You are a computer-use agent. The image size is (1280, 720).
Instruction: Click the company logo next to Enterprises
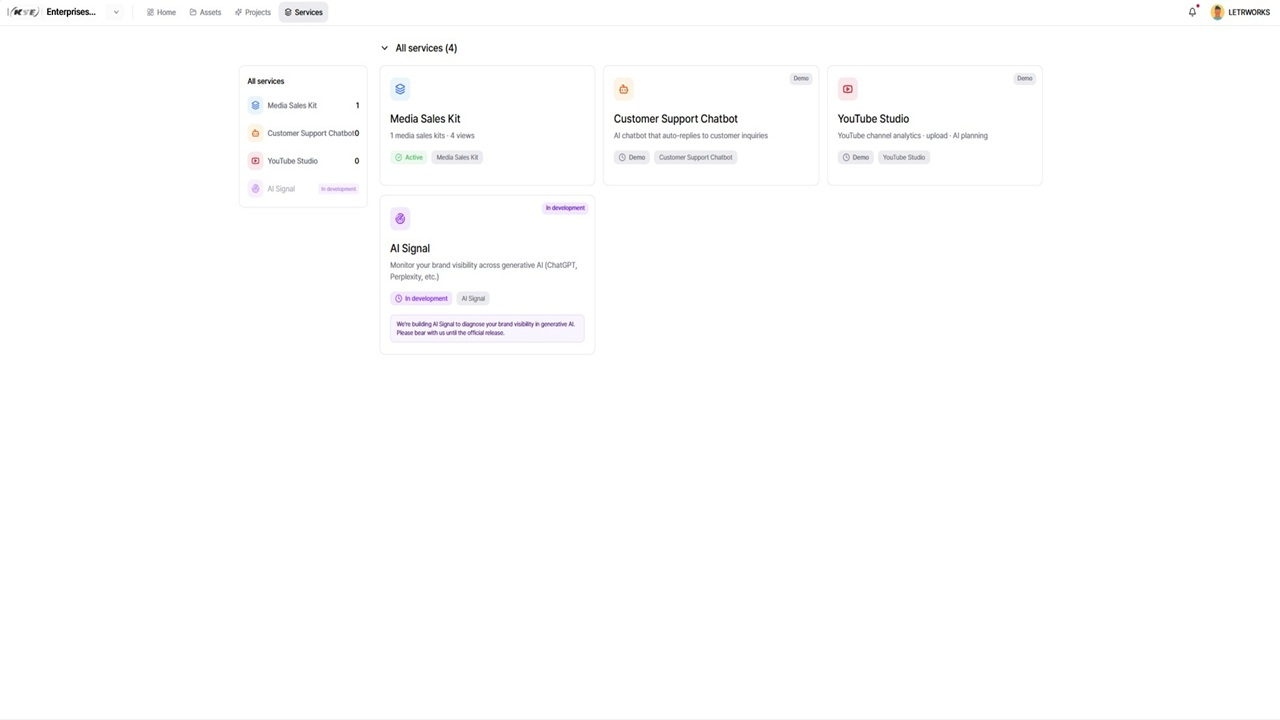click(24, 12)
